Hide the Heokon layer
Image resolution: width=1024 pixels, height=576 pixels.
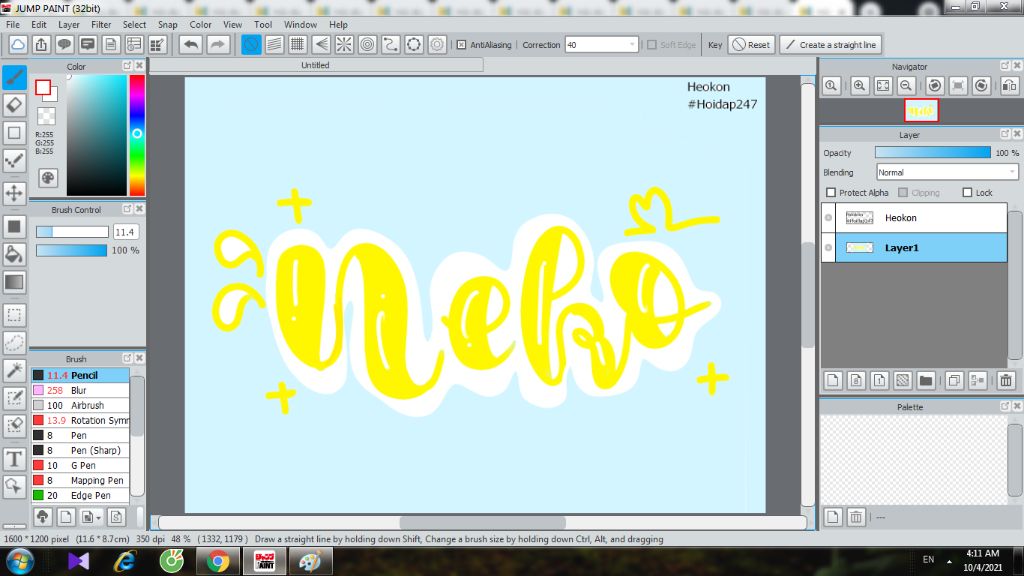pos(828,217)
